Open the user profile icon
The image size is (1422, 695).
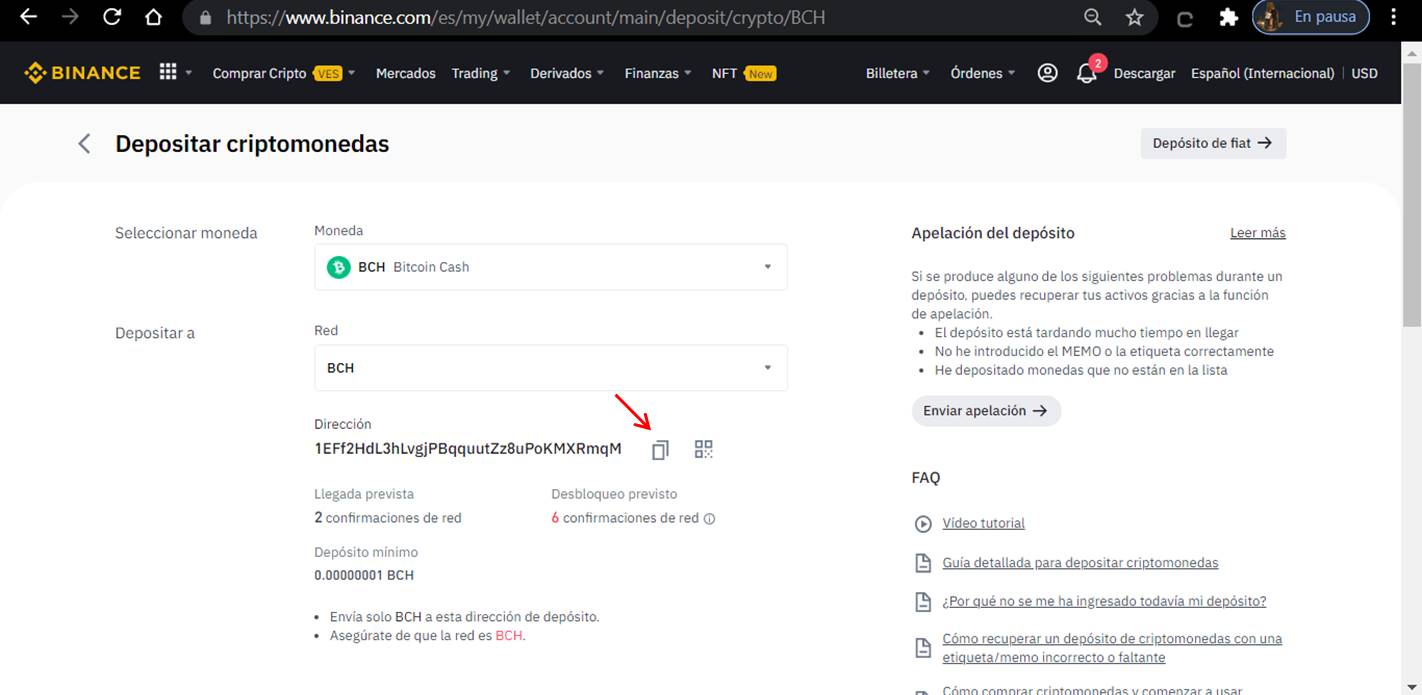pos(1047,73)
